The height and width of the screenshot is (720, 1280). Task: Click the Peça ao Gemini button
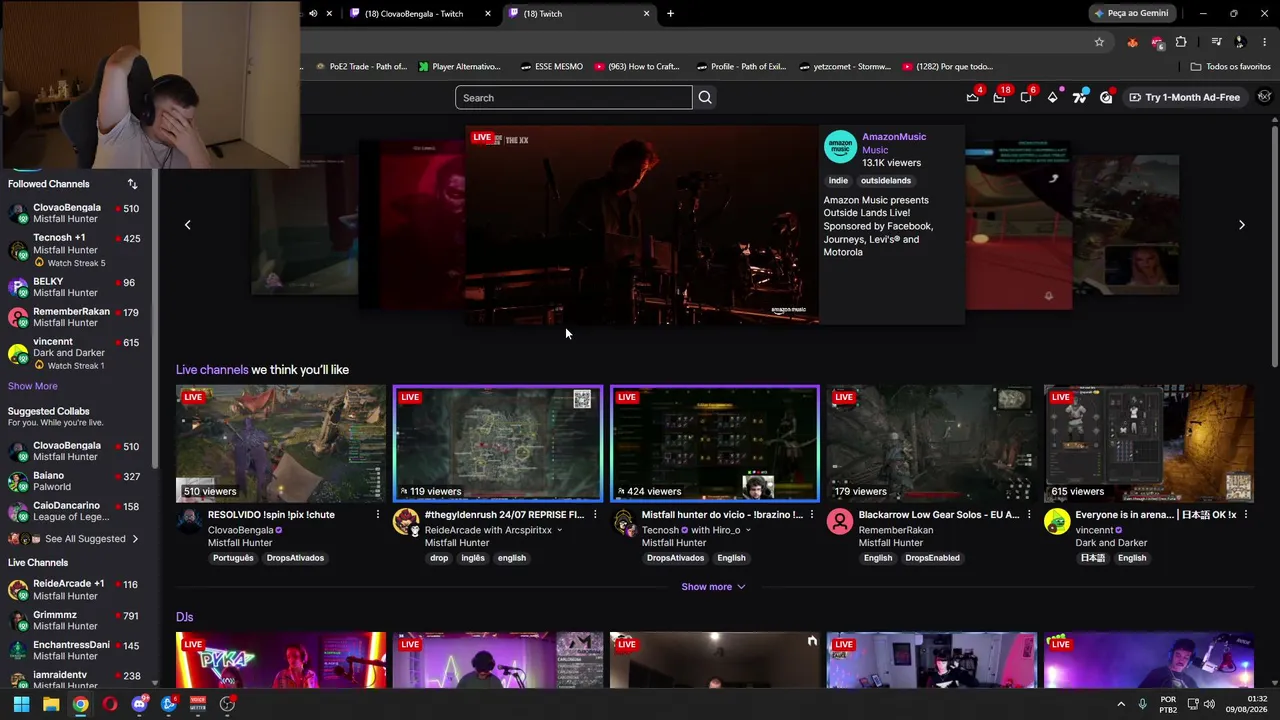1131,13
